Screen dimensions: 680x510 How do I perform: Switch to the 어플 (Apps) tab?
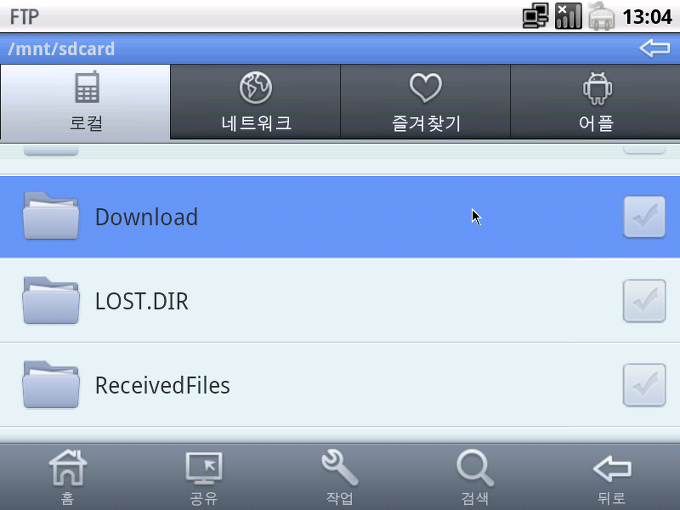click(x=595, y=102)
